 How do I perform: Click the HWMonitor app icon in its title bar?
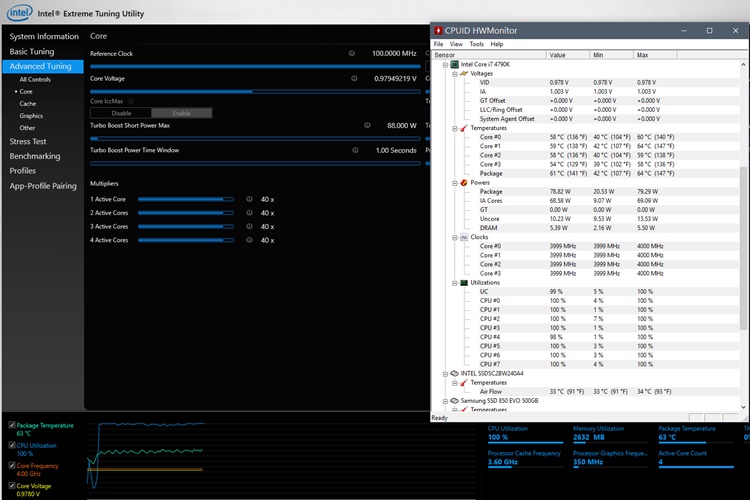tap(438, 31)
